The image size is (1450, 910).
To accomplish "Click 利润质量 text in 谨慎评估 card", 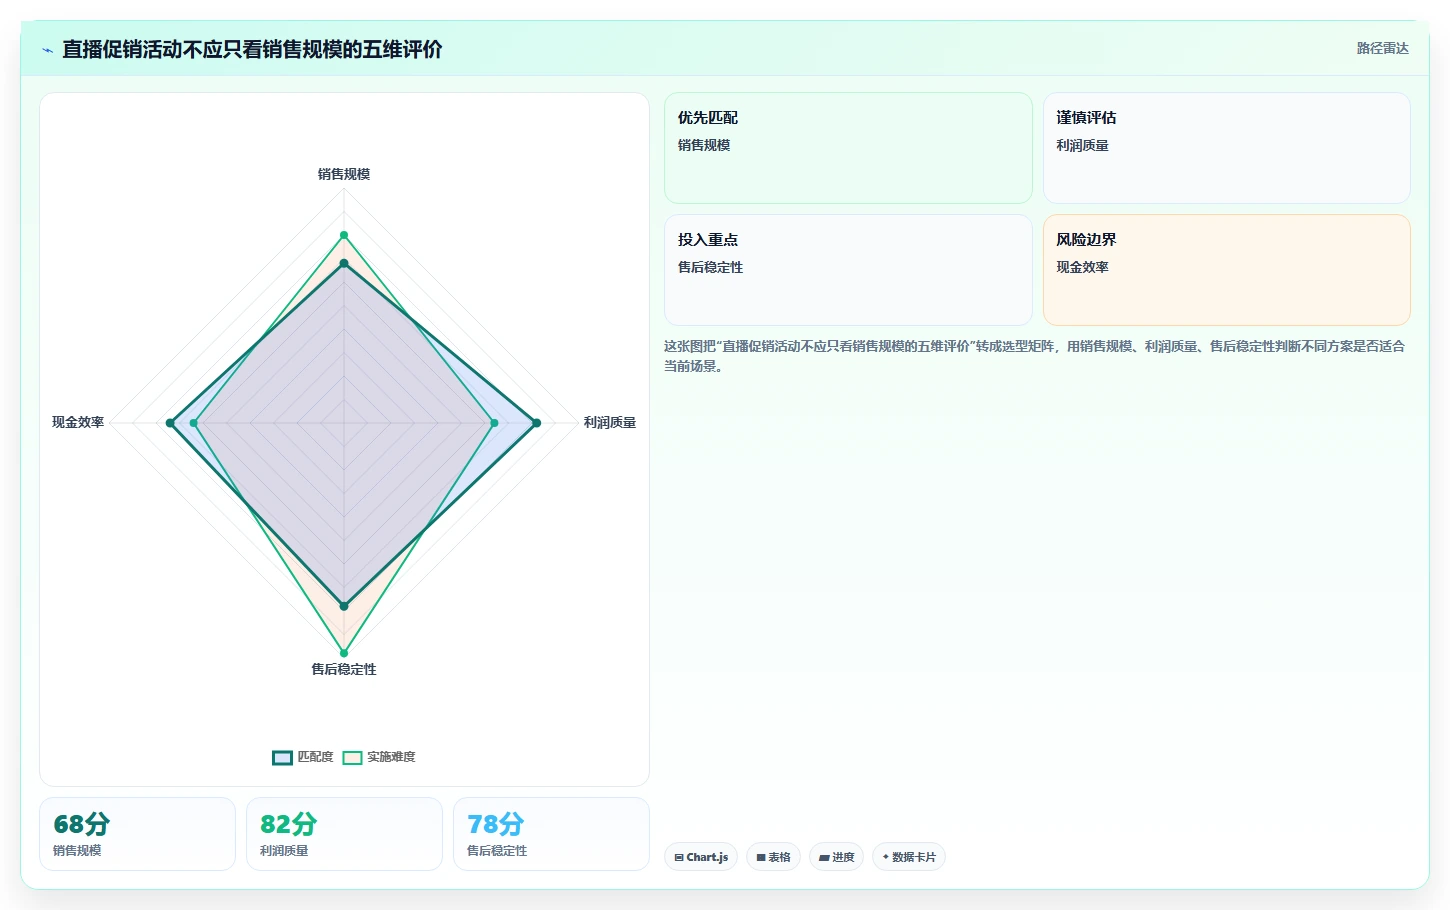I will 1082,145.
